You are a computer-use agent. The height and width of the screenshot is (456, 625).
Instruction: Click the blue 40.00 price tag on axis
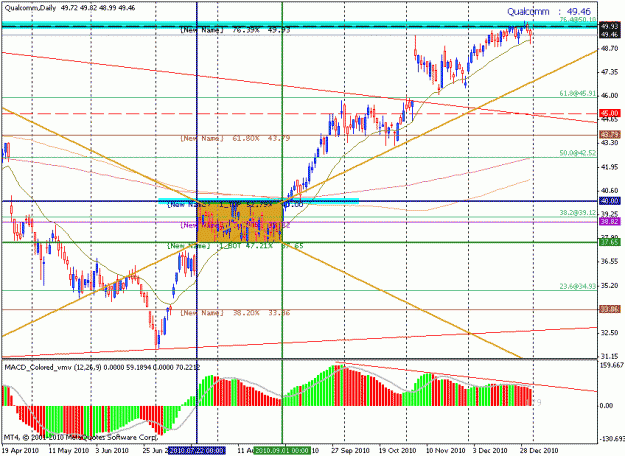610,201
